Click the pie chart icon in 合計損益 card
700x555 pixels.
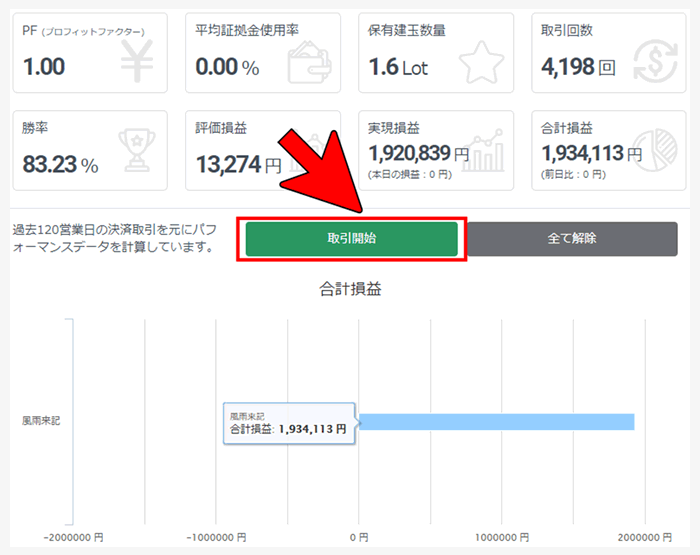(x=655, y=150)
